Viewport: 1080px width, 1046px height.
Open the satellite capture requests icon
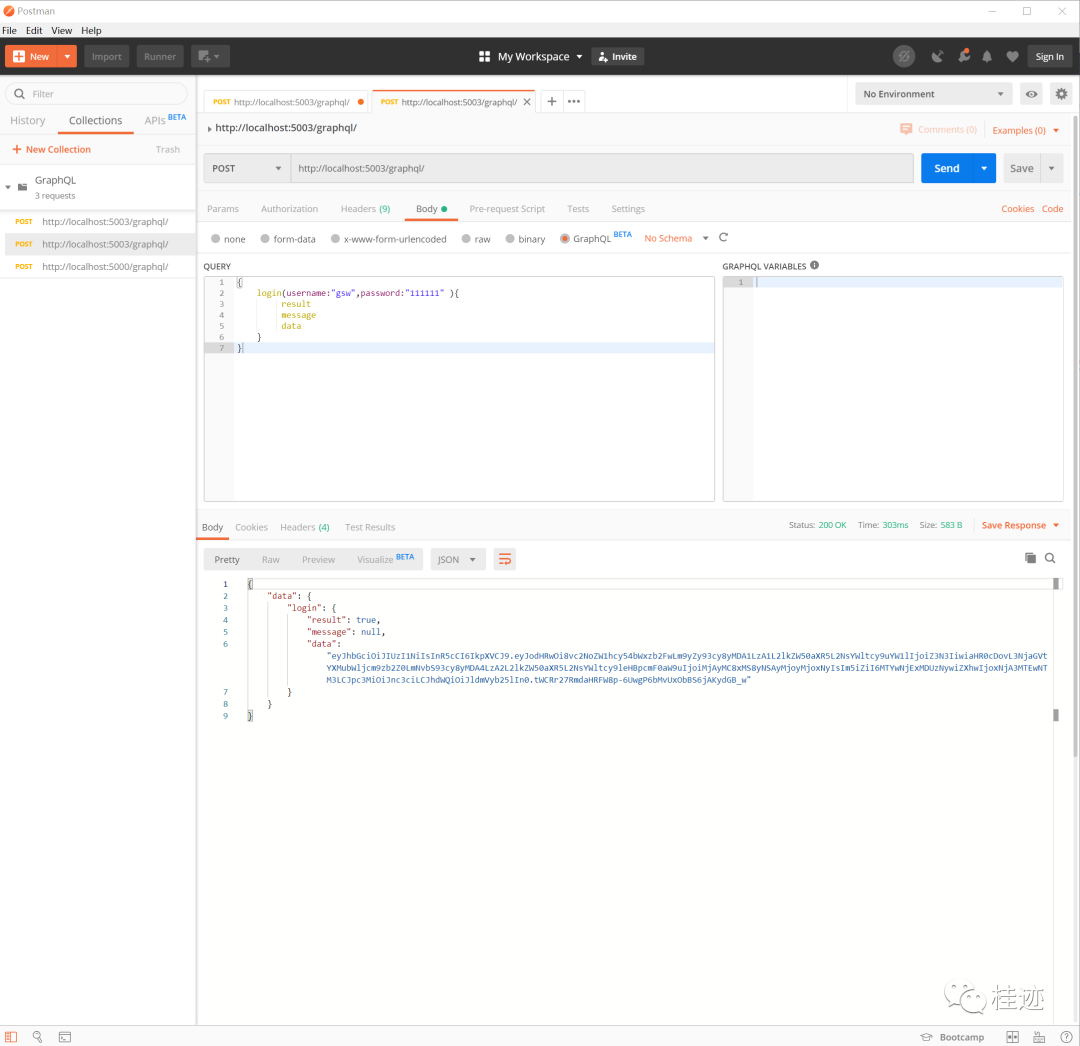937,56
